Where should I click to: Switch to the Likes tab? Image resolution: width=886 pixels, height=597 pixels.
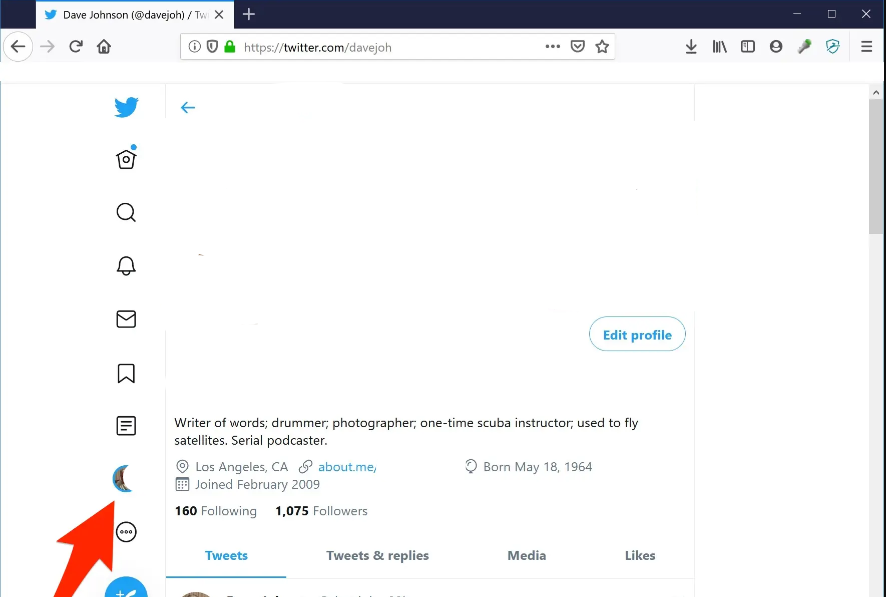tap(640, 556)
